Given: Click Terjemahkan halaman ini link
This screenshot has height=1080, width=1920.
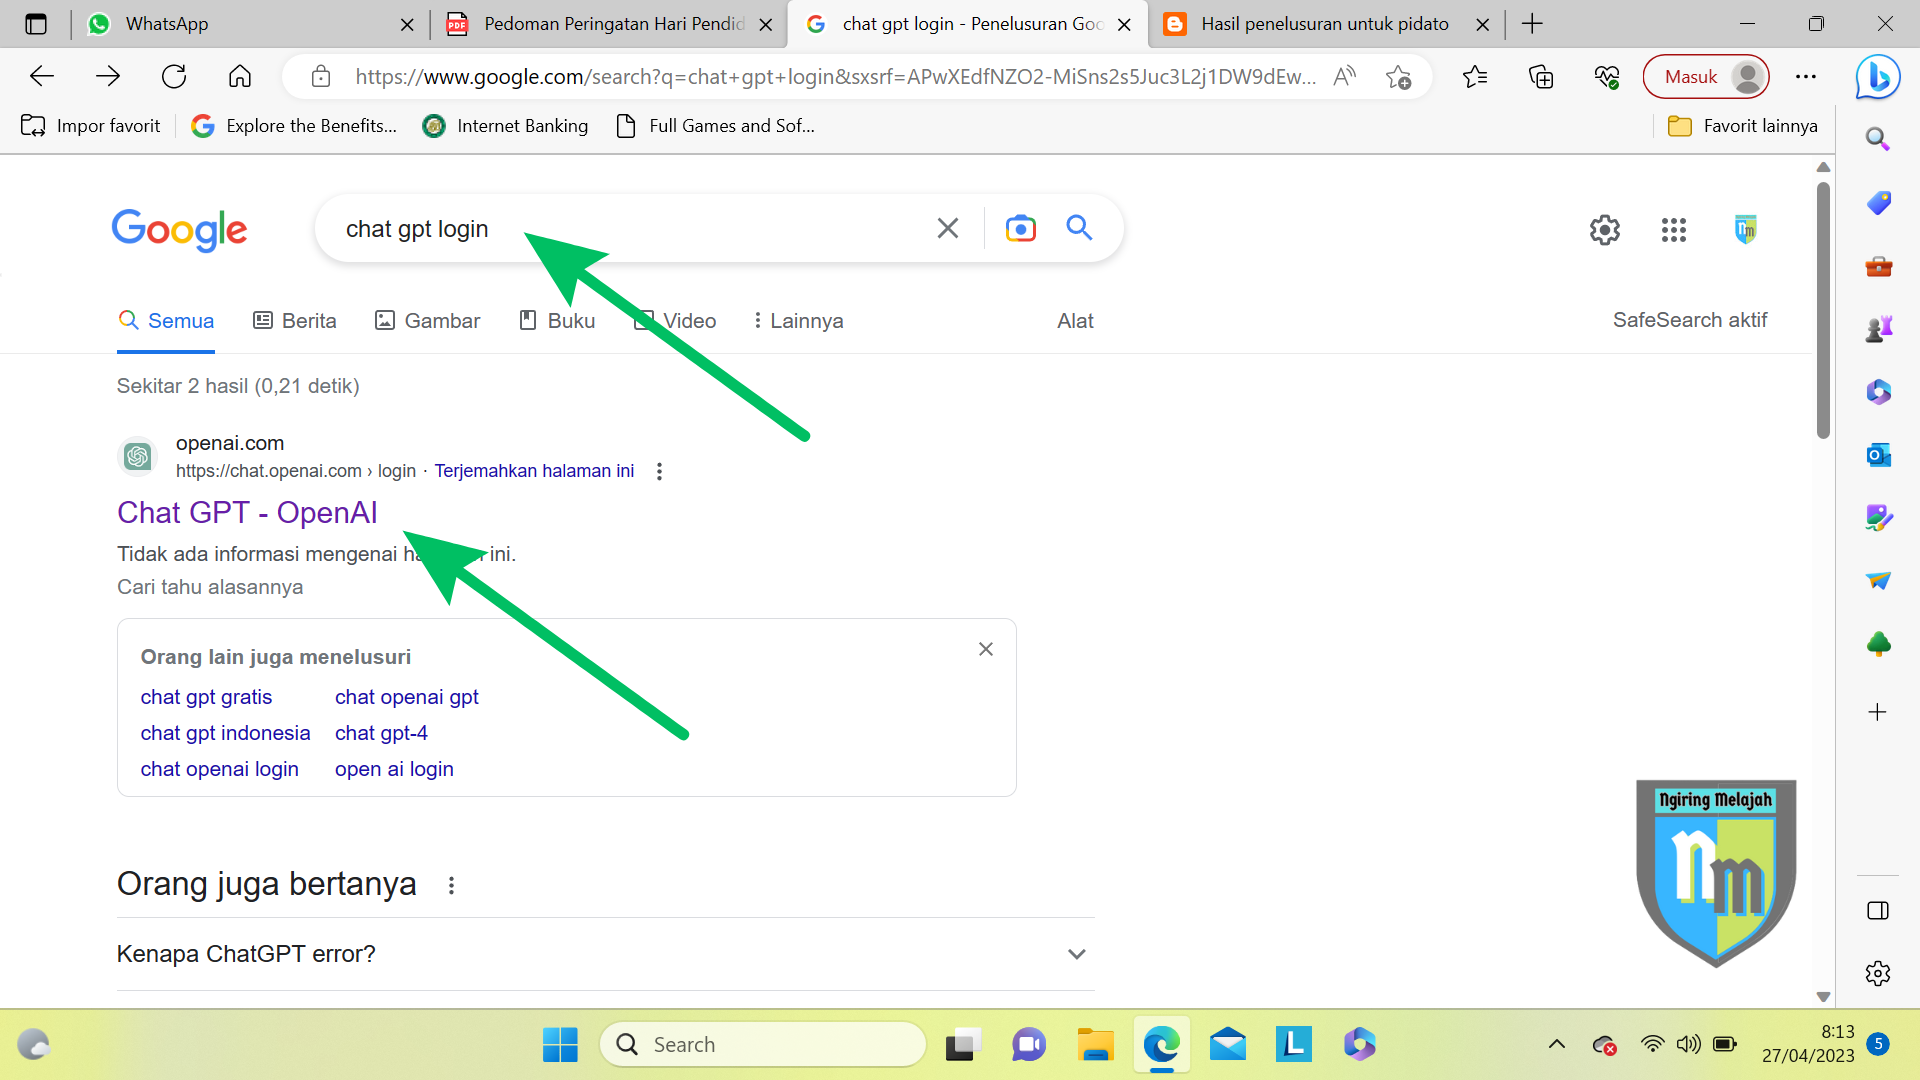Looking at the screenshot, I should pyautogui.click(x=533, y=469).
